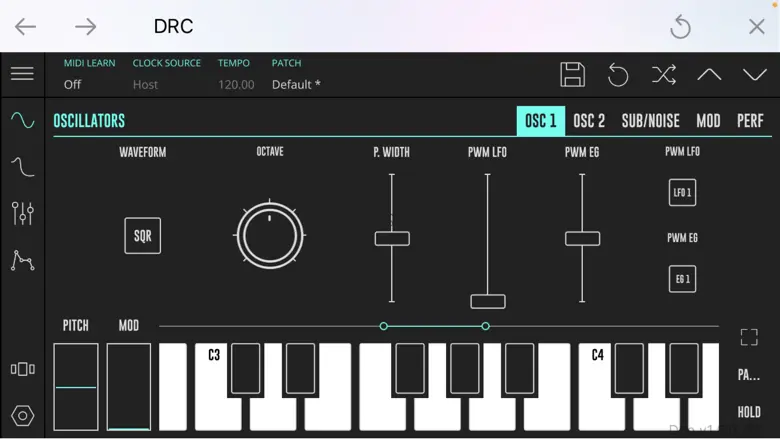Open the filter curve section icon

[23, 167]
